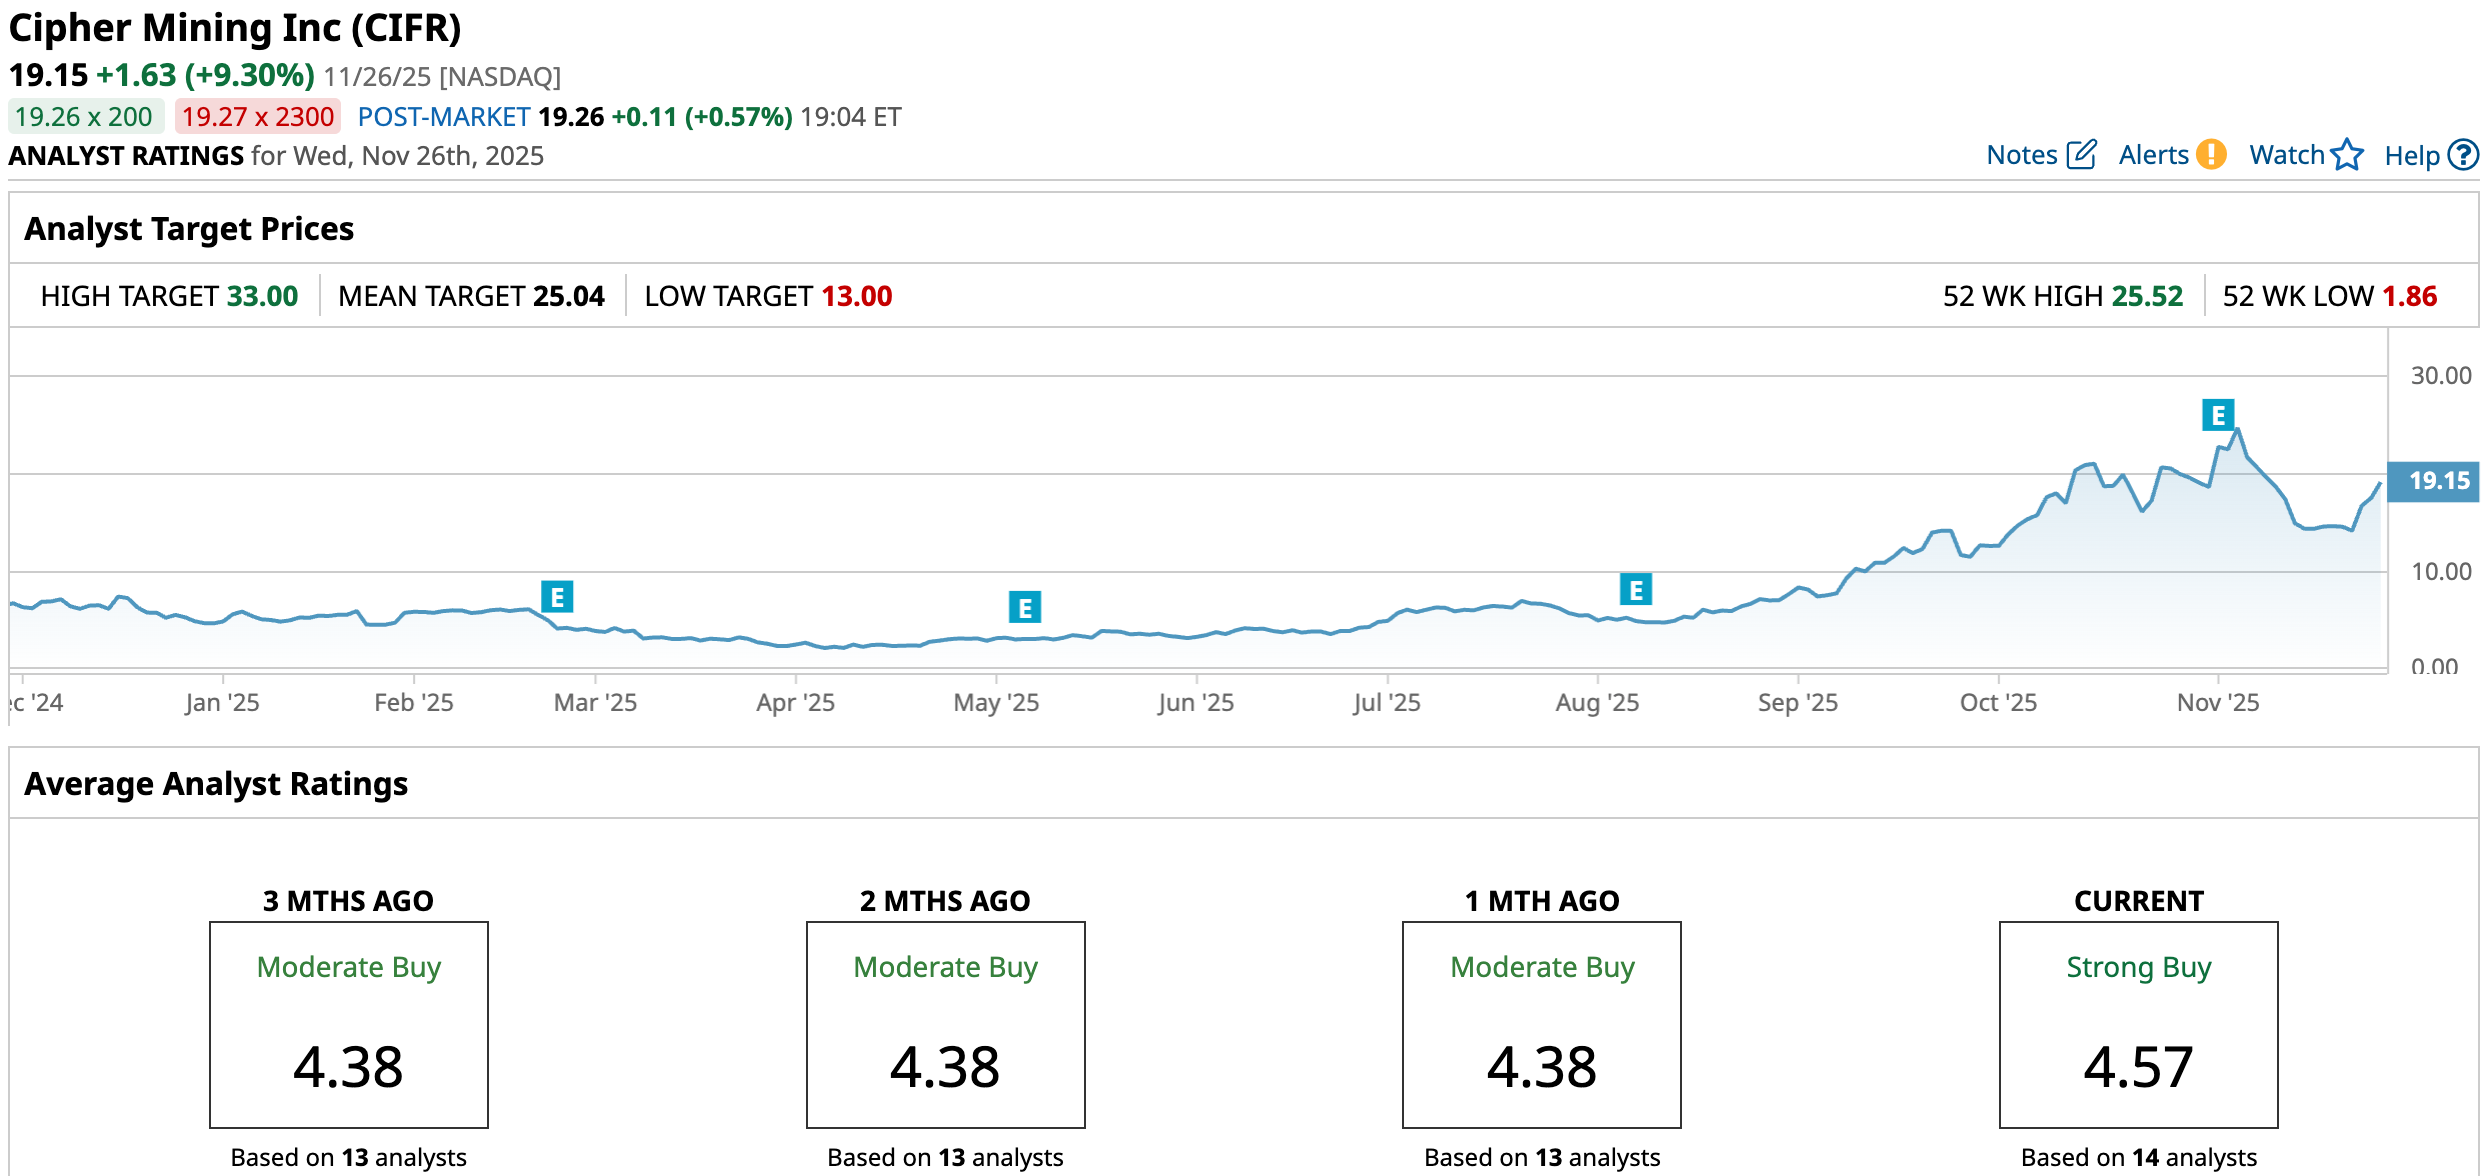Click the Notes pencil edit icon
The height and width of the screenshot is (1176, 2492).
click(x=2081, y=155)
